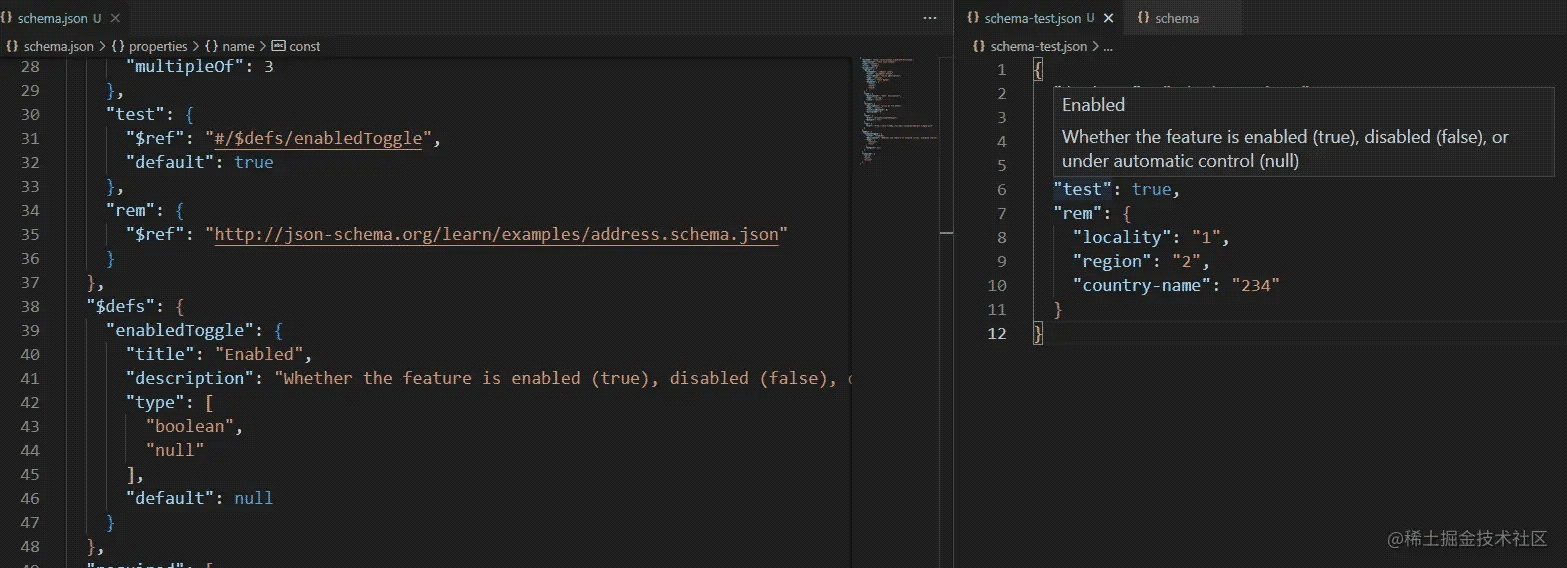Click line number 12 in schema-test.json gutter
This screenshot has height=568, width=1567.
997,333
